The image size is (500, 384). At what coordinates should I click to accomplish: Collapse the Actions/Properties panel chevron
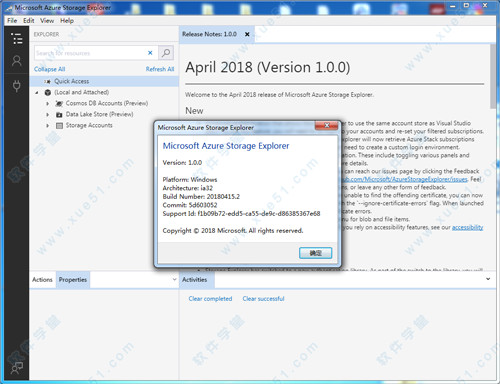point(174,279)
